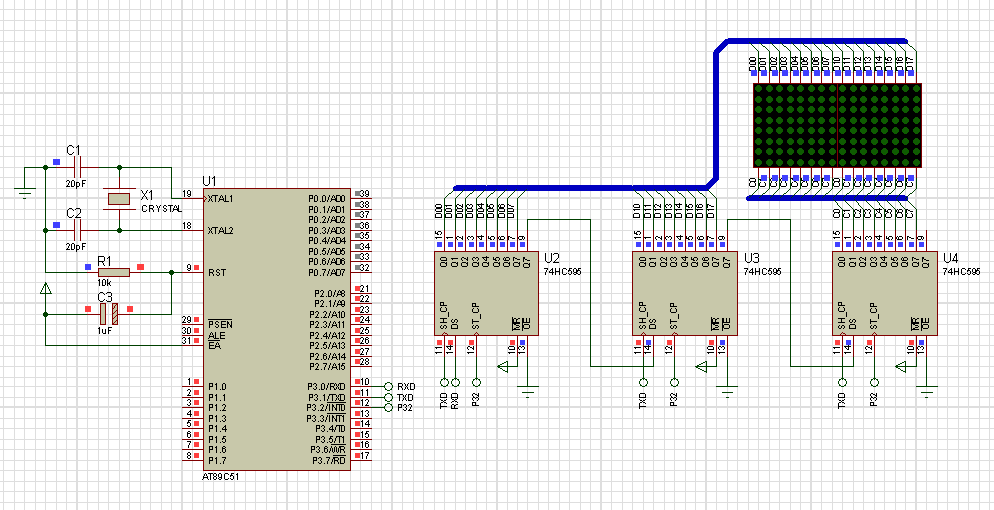Select the U1 AT89C51 microcontroller body
This screenshot has height=510, width=994.
[275, 330]
